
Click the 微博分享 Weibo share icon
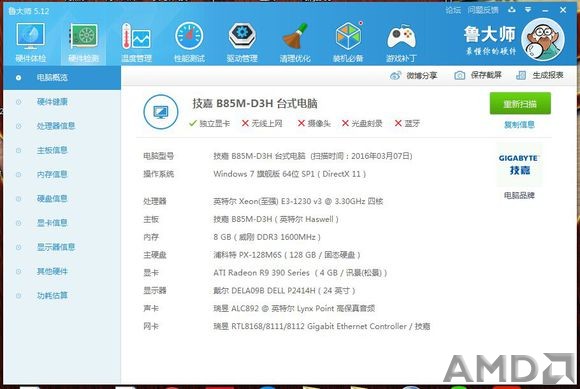pos(395,76)
